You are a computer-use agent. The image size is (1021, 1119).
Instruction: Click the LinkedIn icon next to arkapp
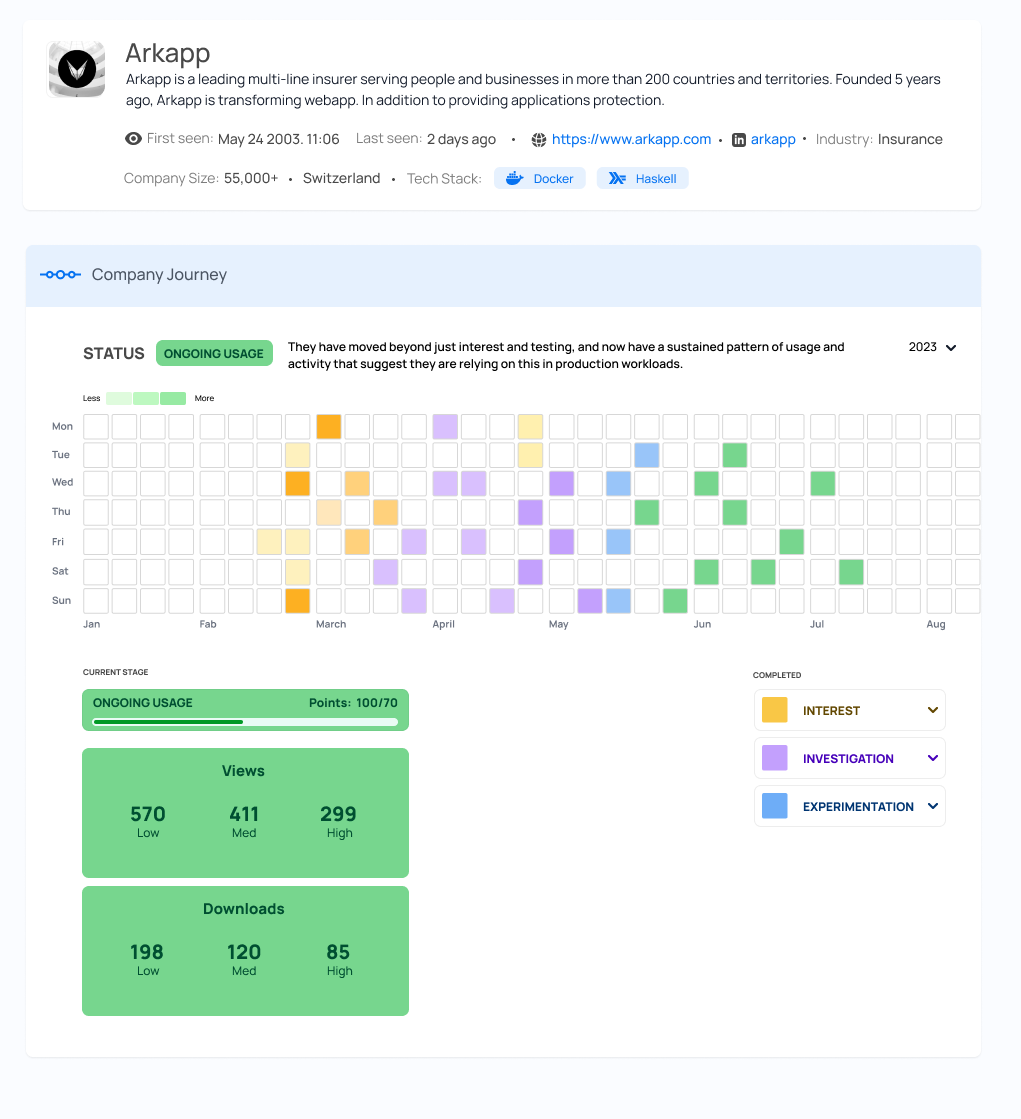click(x=739, y=140)
